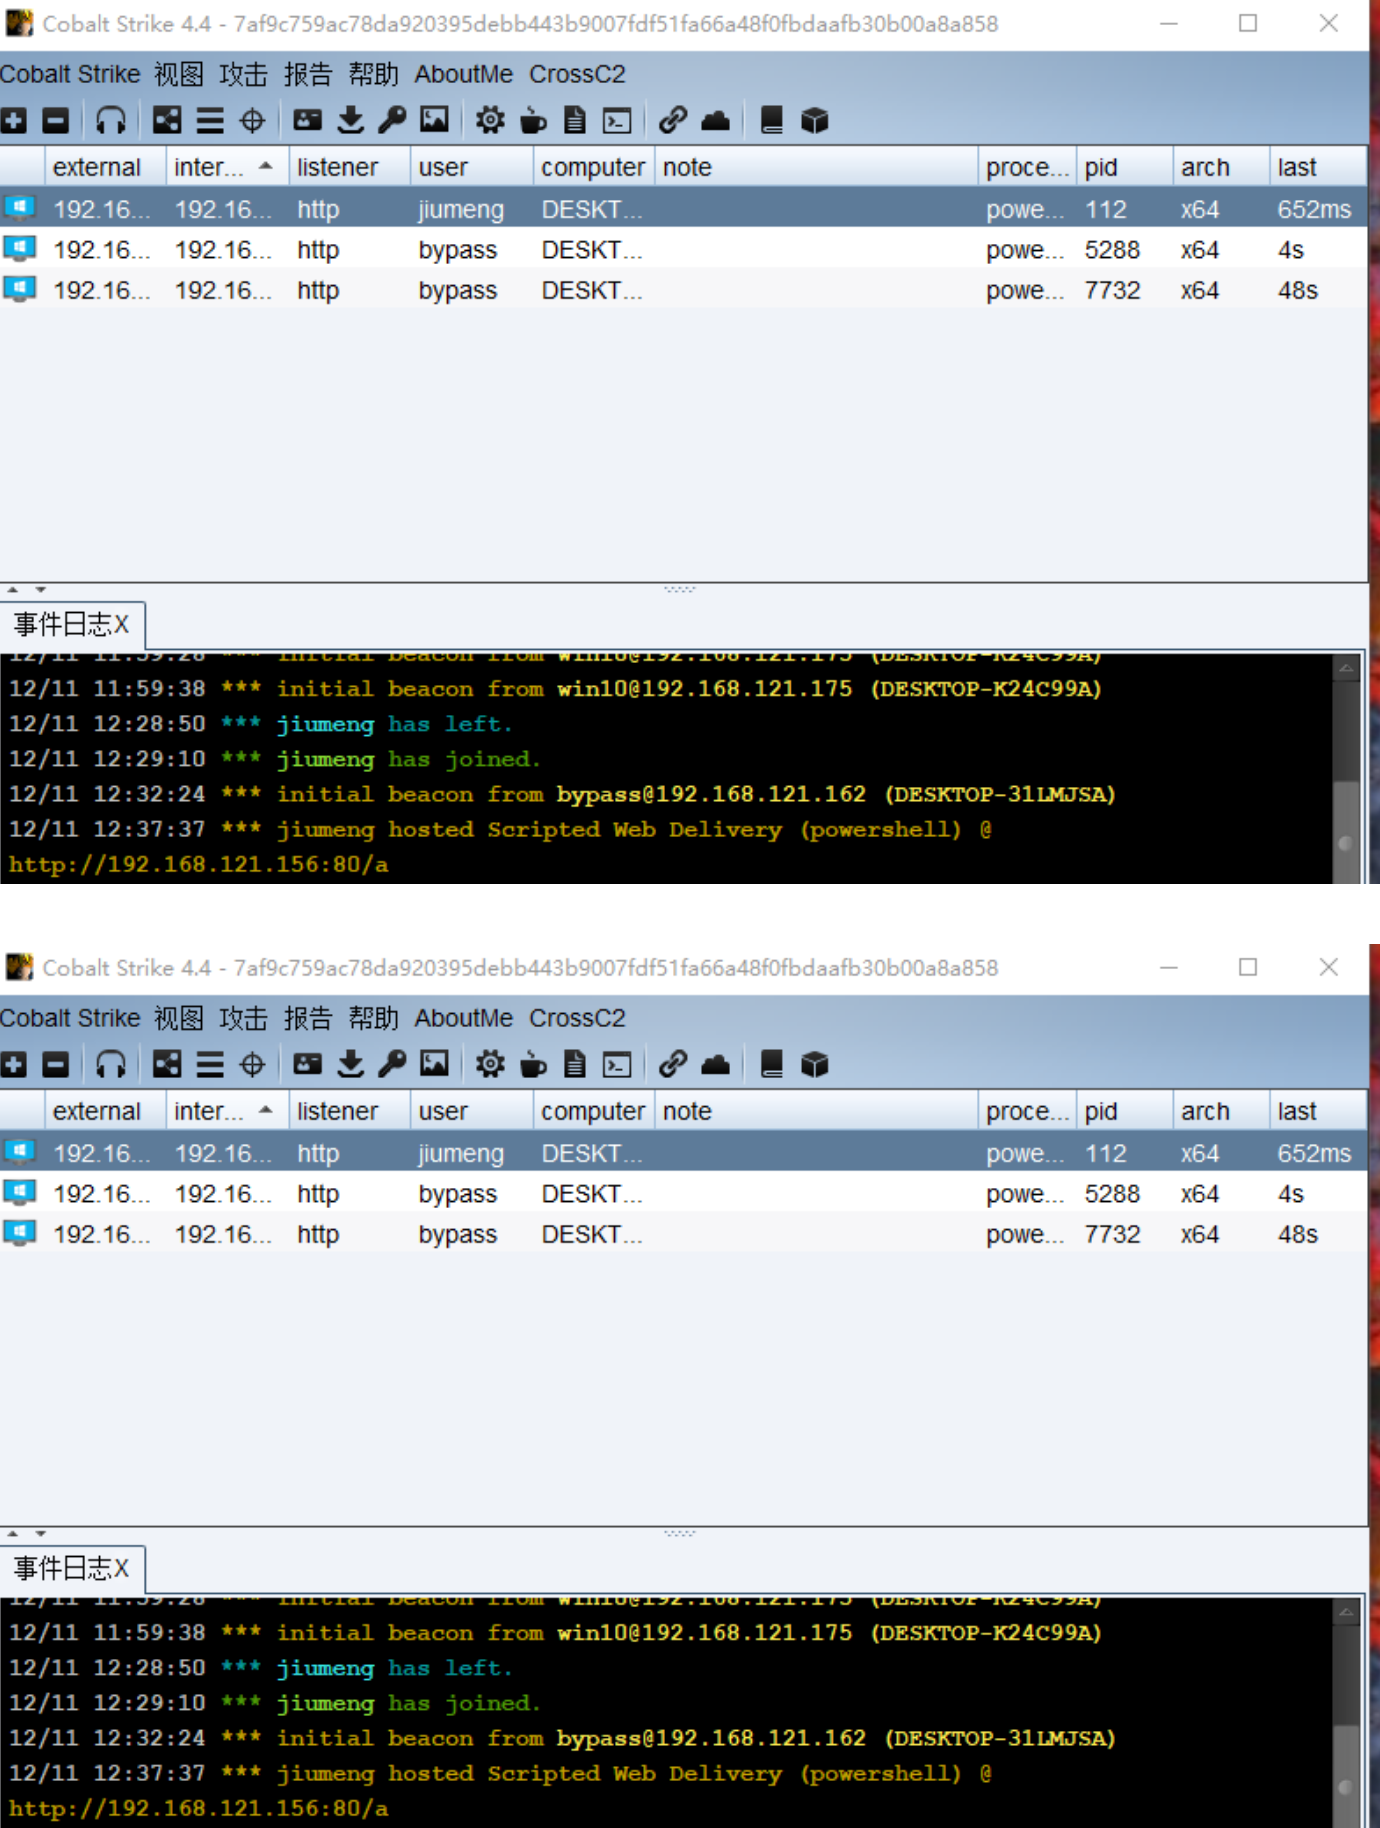This screenshot has width=1380, height=1828.
Task: View screenshots picture icon in bottom window
Action: click(434, 1065)
